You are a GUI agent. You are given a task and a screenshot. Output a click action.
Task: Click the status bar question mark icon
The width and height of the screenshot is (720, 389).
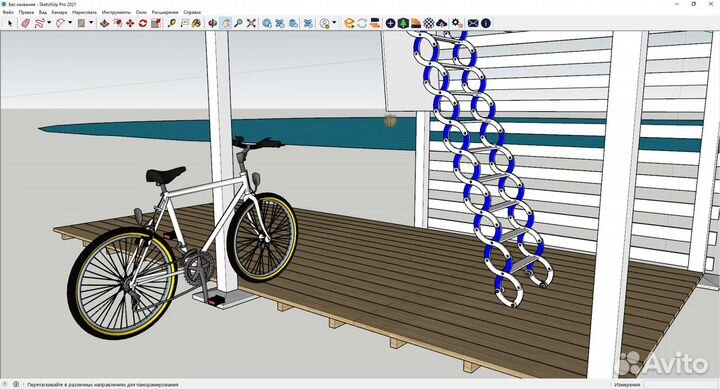click(x=6, y=384)
